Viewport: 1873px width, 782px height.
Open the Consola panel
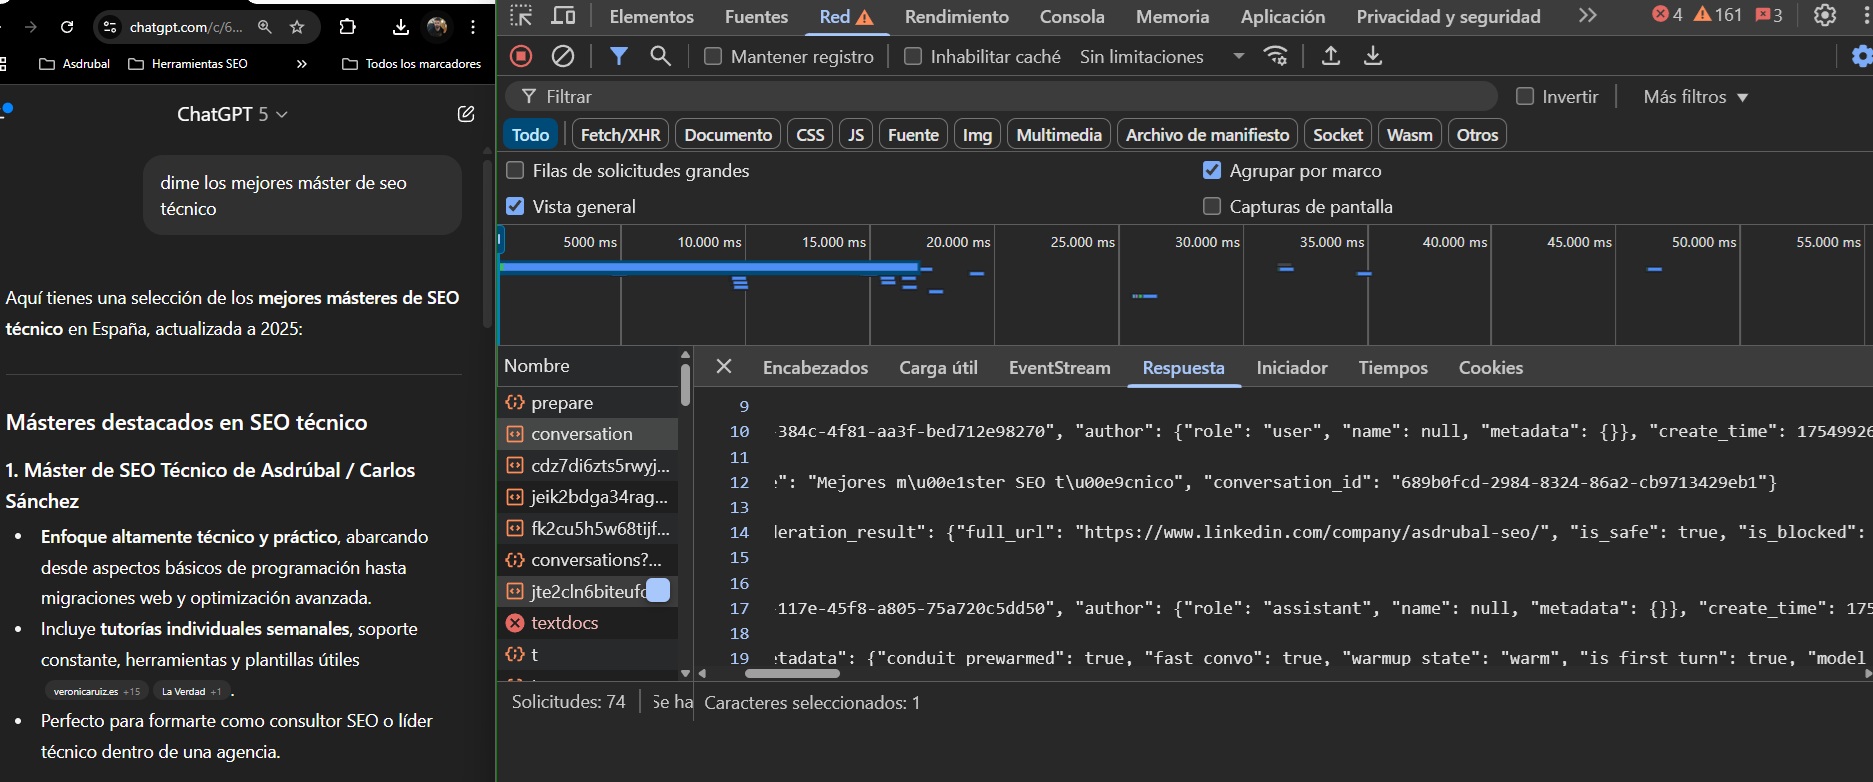pos(1072,16)
